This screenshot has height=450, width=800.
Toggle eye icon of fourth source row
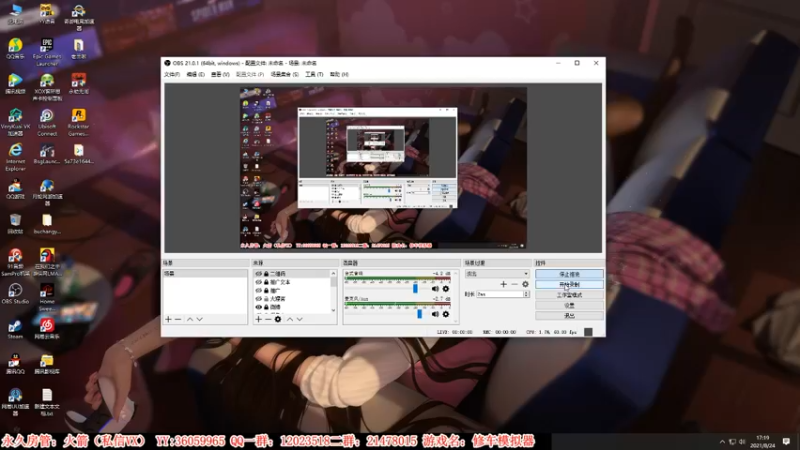pos(259,298)
